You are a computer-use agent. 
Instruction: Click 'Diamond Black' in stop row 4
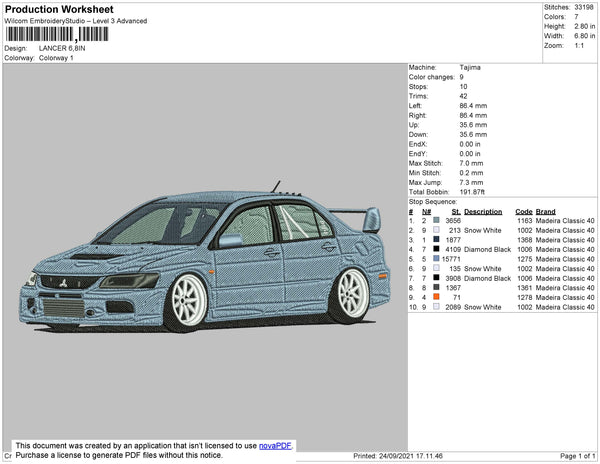[x=488, y=249]
